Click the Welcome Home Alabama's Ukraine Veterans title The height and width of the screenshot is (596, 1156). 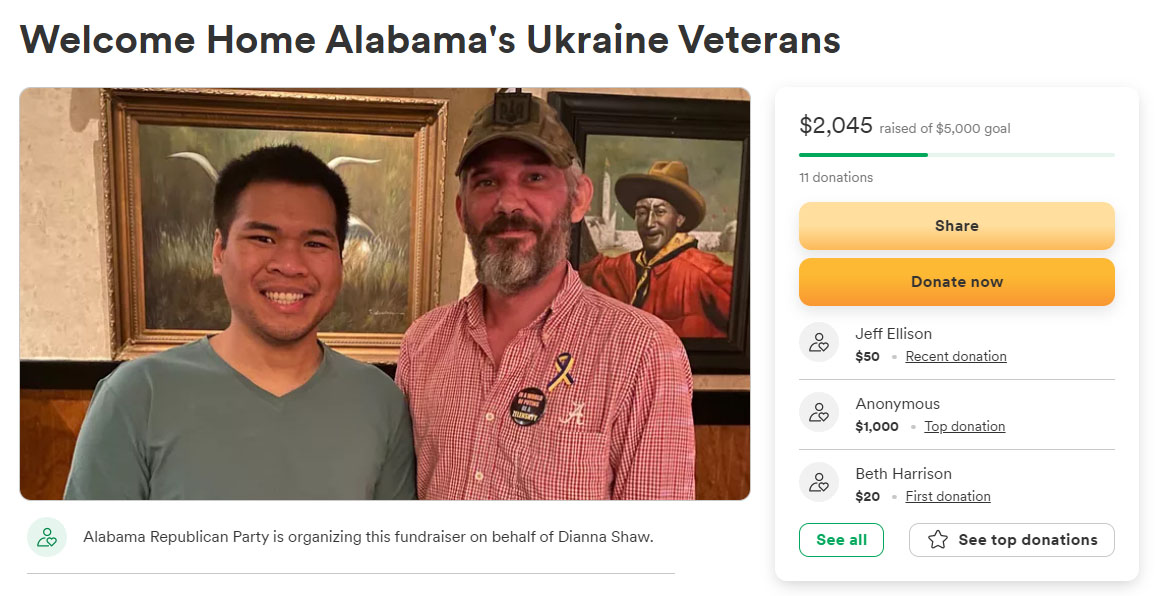click(x=430, y=39)
